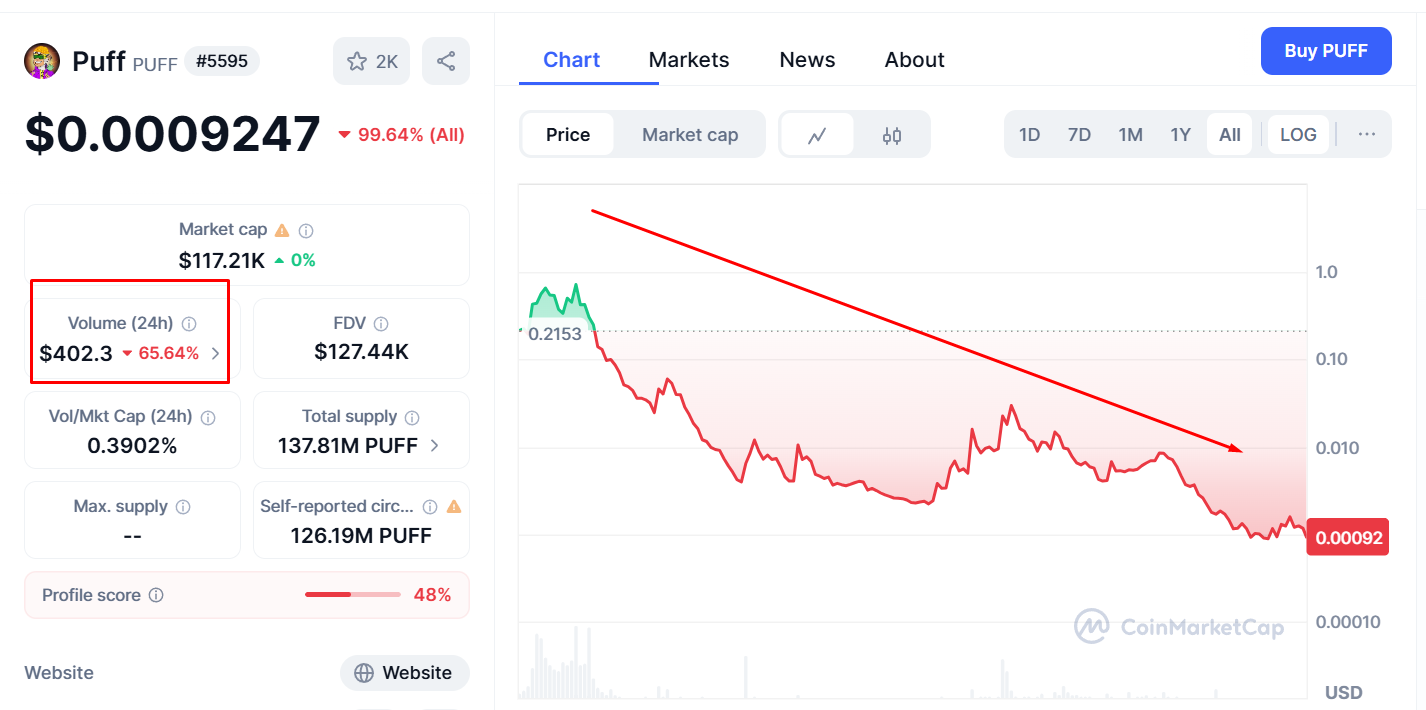1426x710 pixels.
Task: Toggle chart to Market cap view
Action: 690,135
